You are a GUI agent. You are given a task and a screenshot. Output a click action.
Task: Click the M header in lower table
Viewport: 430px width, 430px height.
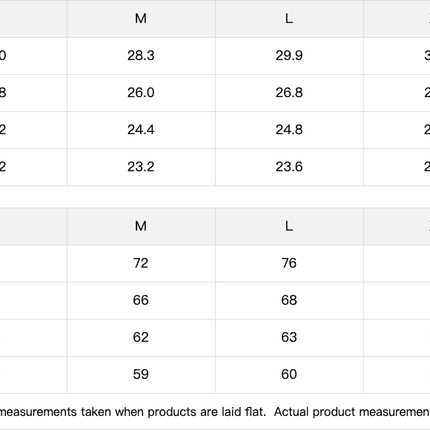[141, 226]
